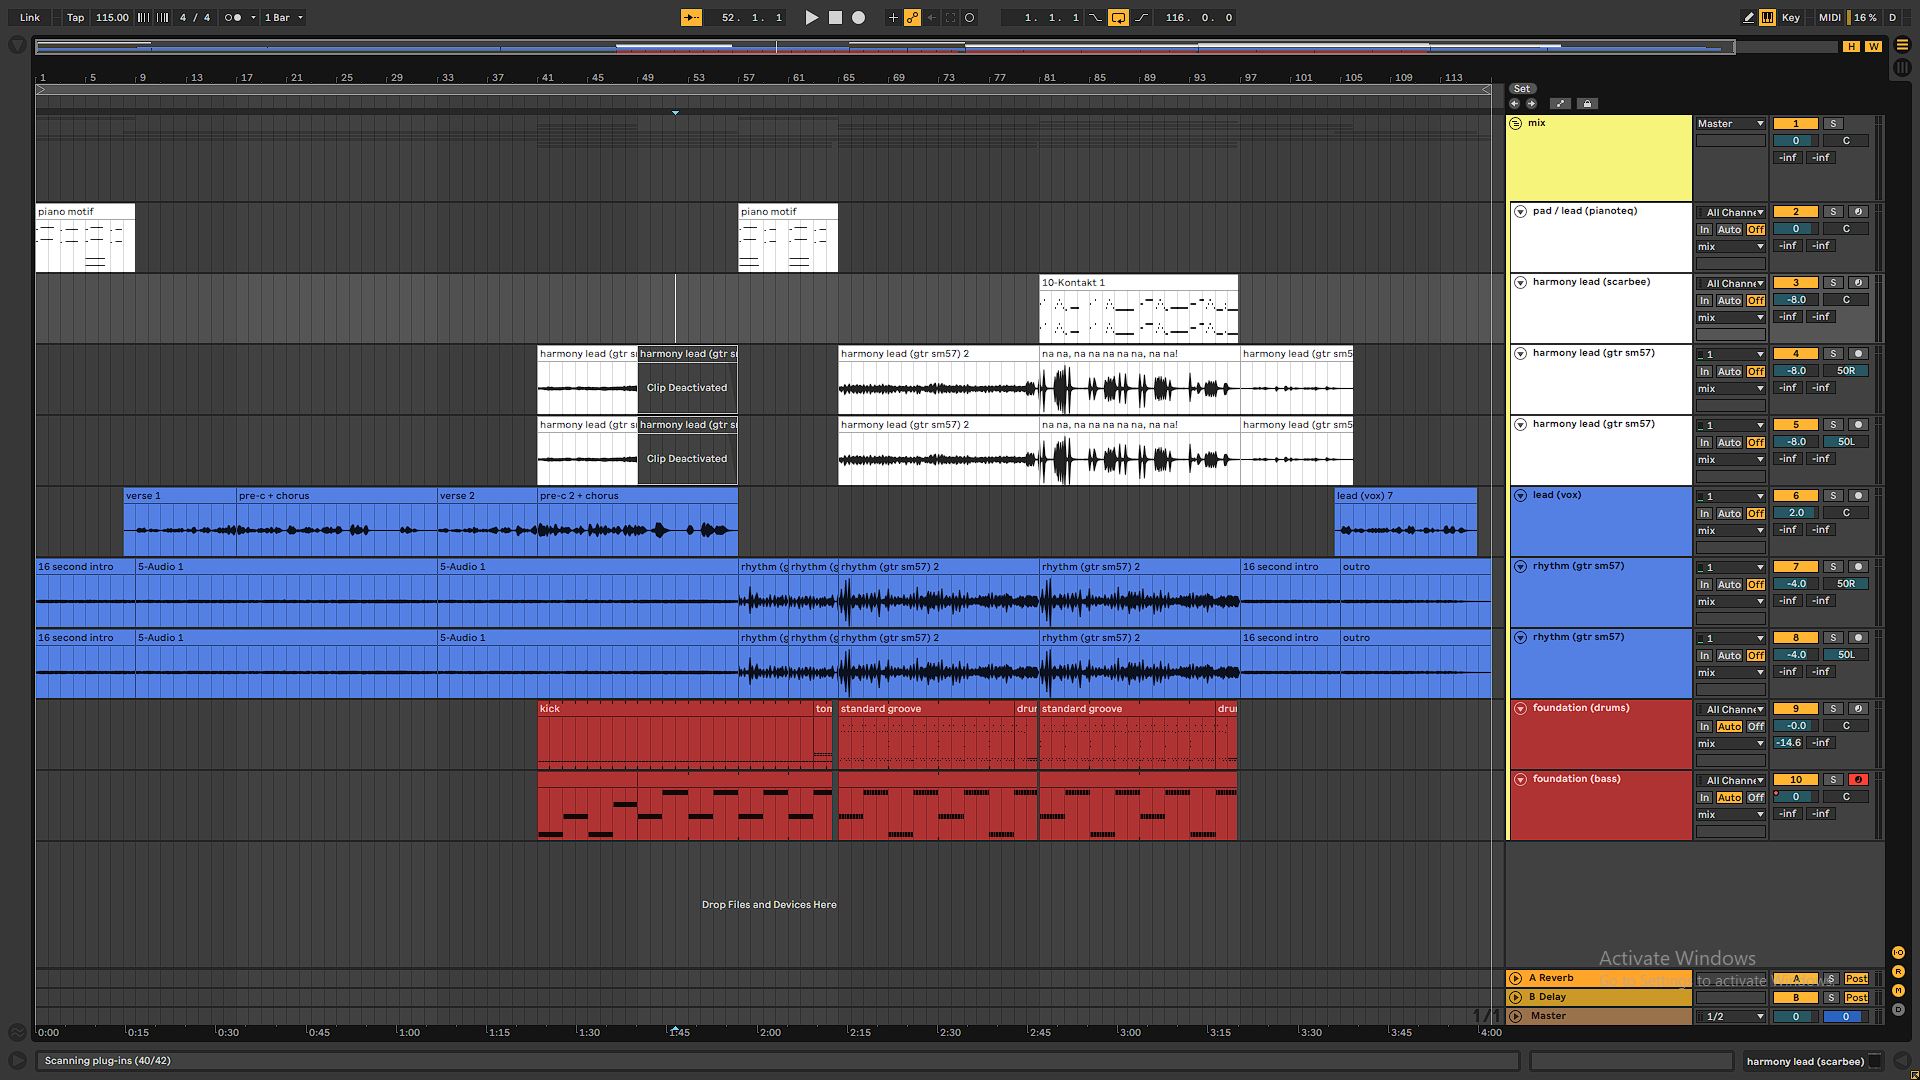Solo the lead (vox) track
The image size is (1920, 1080).
coord(1833,496)
